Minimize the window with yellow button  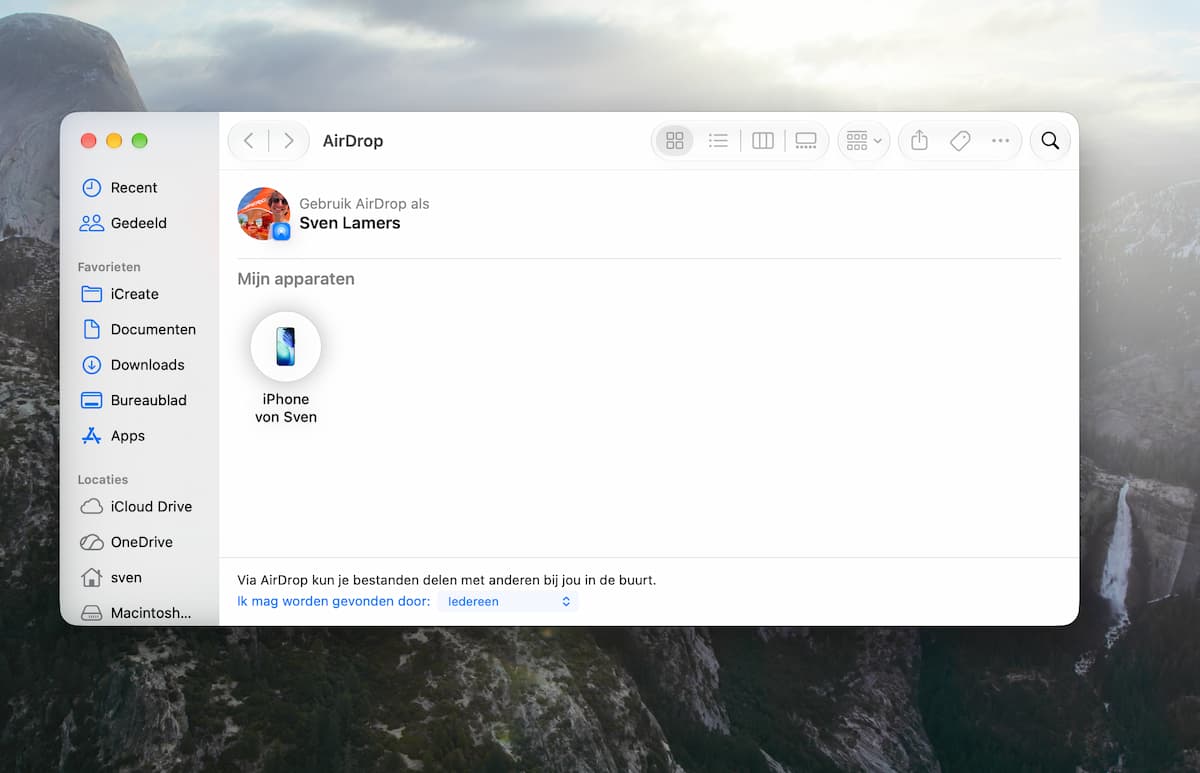click(x=114, y=141)
